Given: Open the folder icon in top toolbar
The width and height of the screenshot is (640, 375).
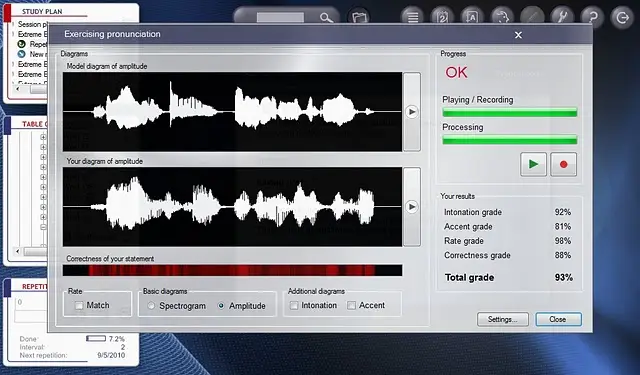Looking at the screenshot, I should pyautogui.click(x=359, y=18).
